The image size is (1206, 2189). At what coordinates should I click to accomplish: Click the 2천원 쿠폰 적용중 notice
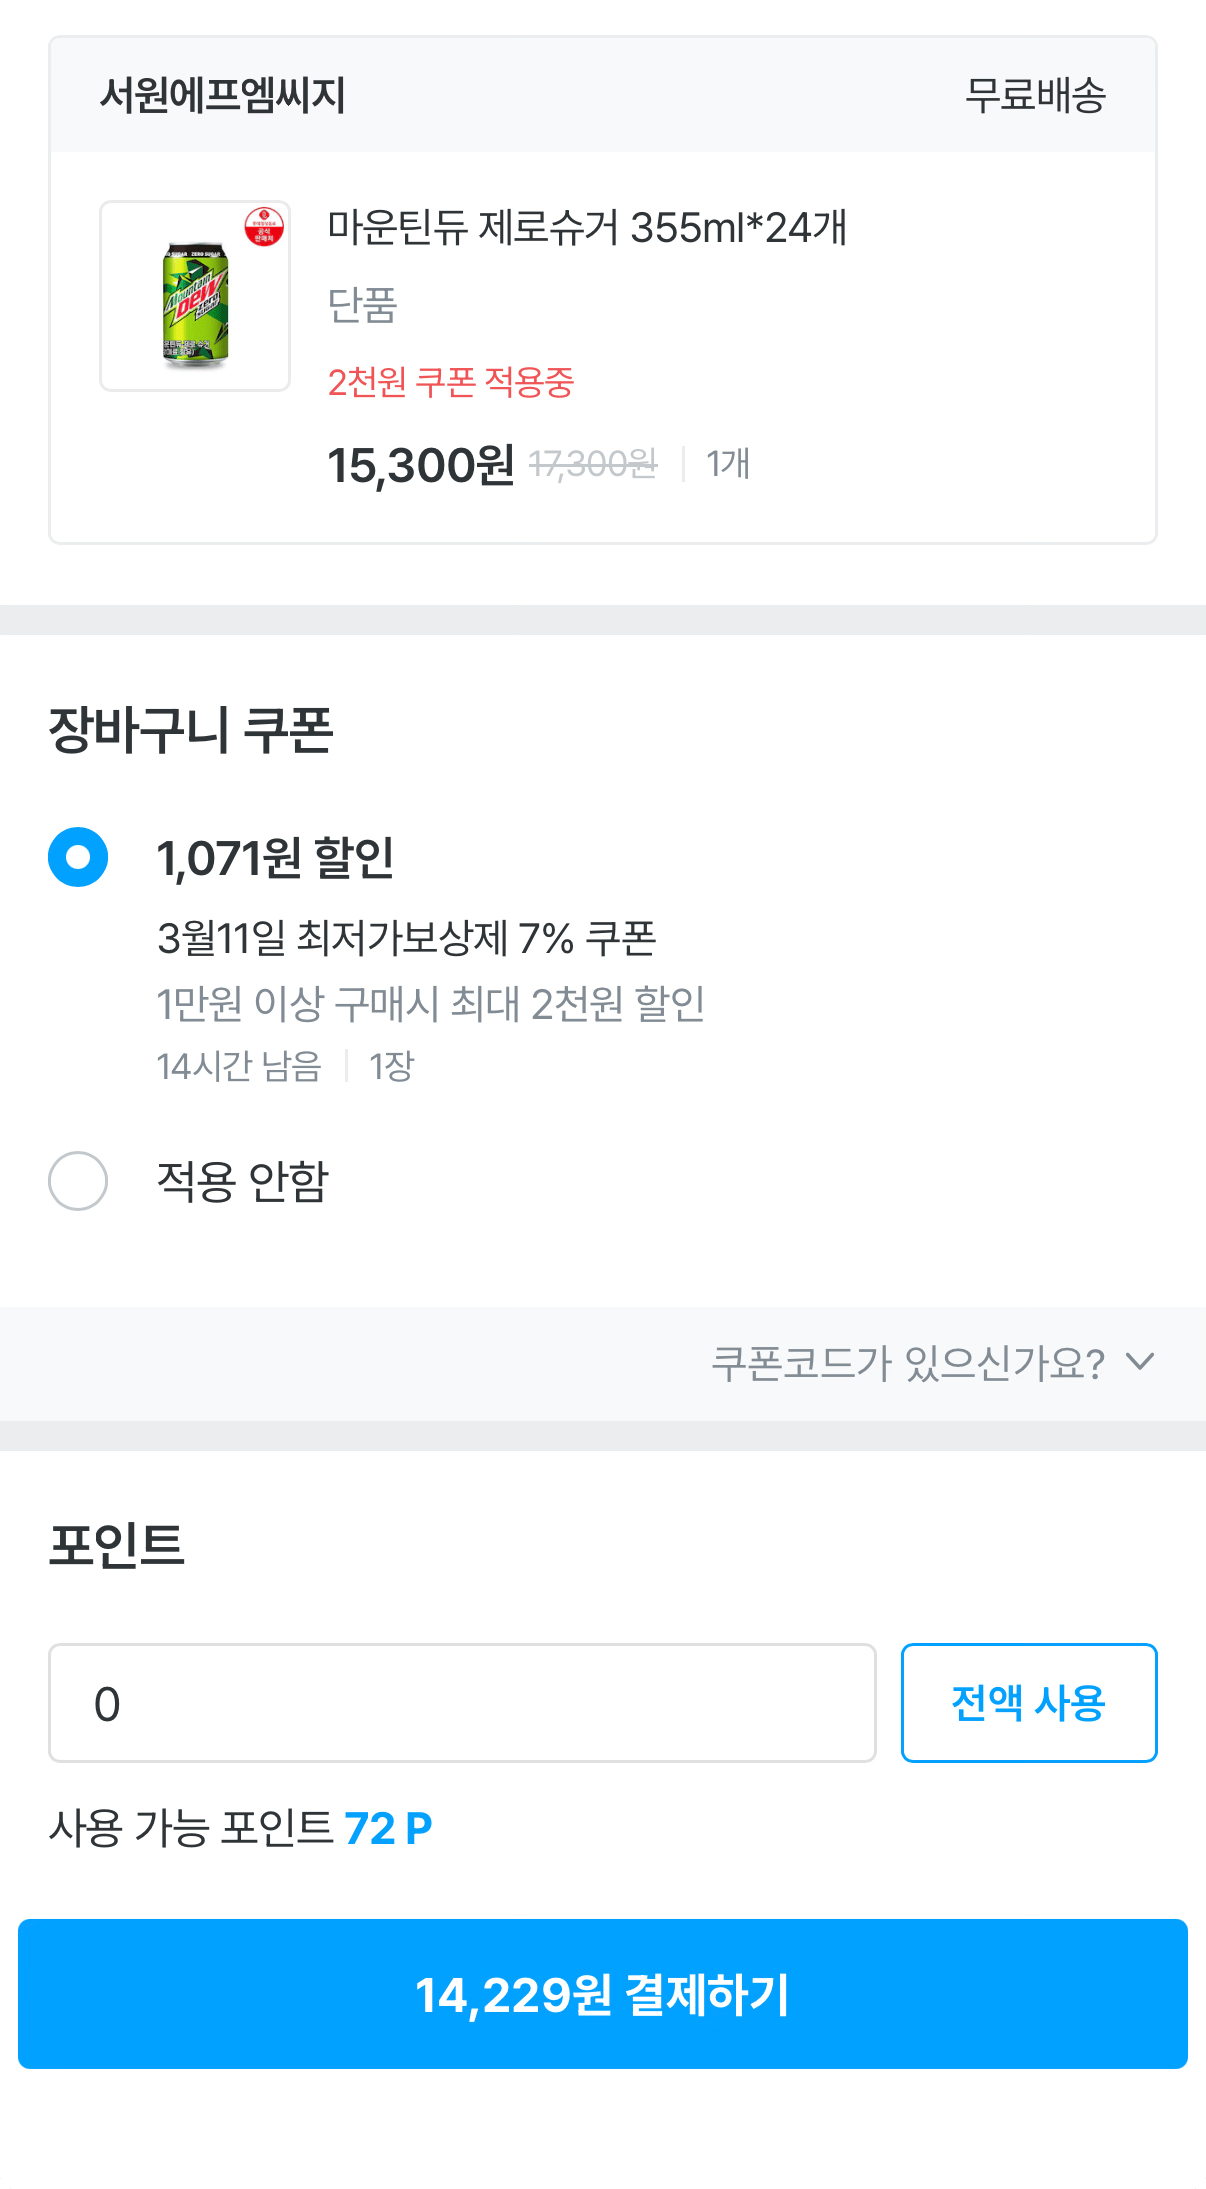tap(451, 382)
